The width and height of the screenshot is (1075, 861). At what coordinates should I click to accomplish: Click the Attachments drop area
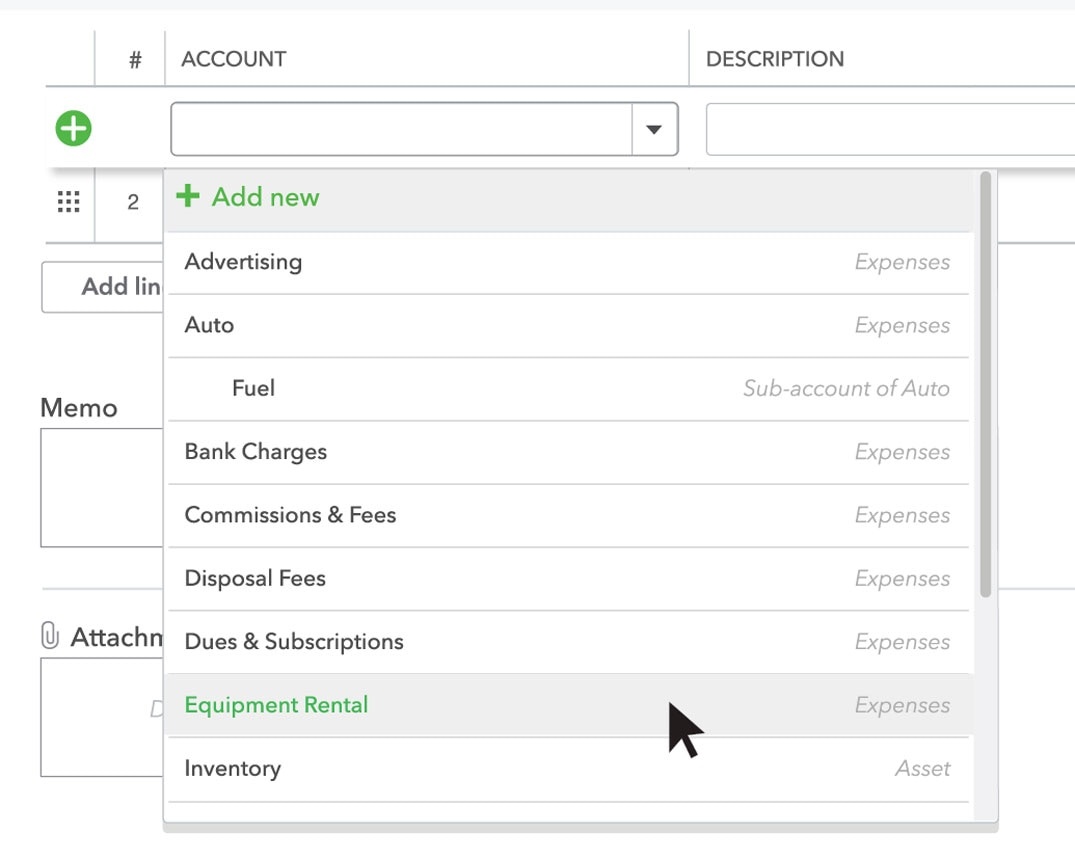click(101, 717)
